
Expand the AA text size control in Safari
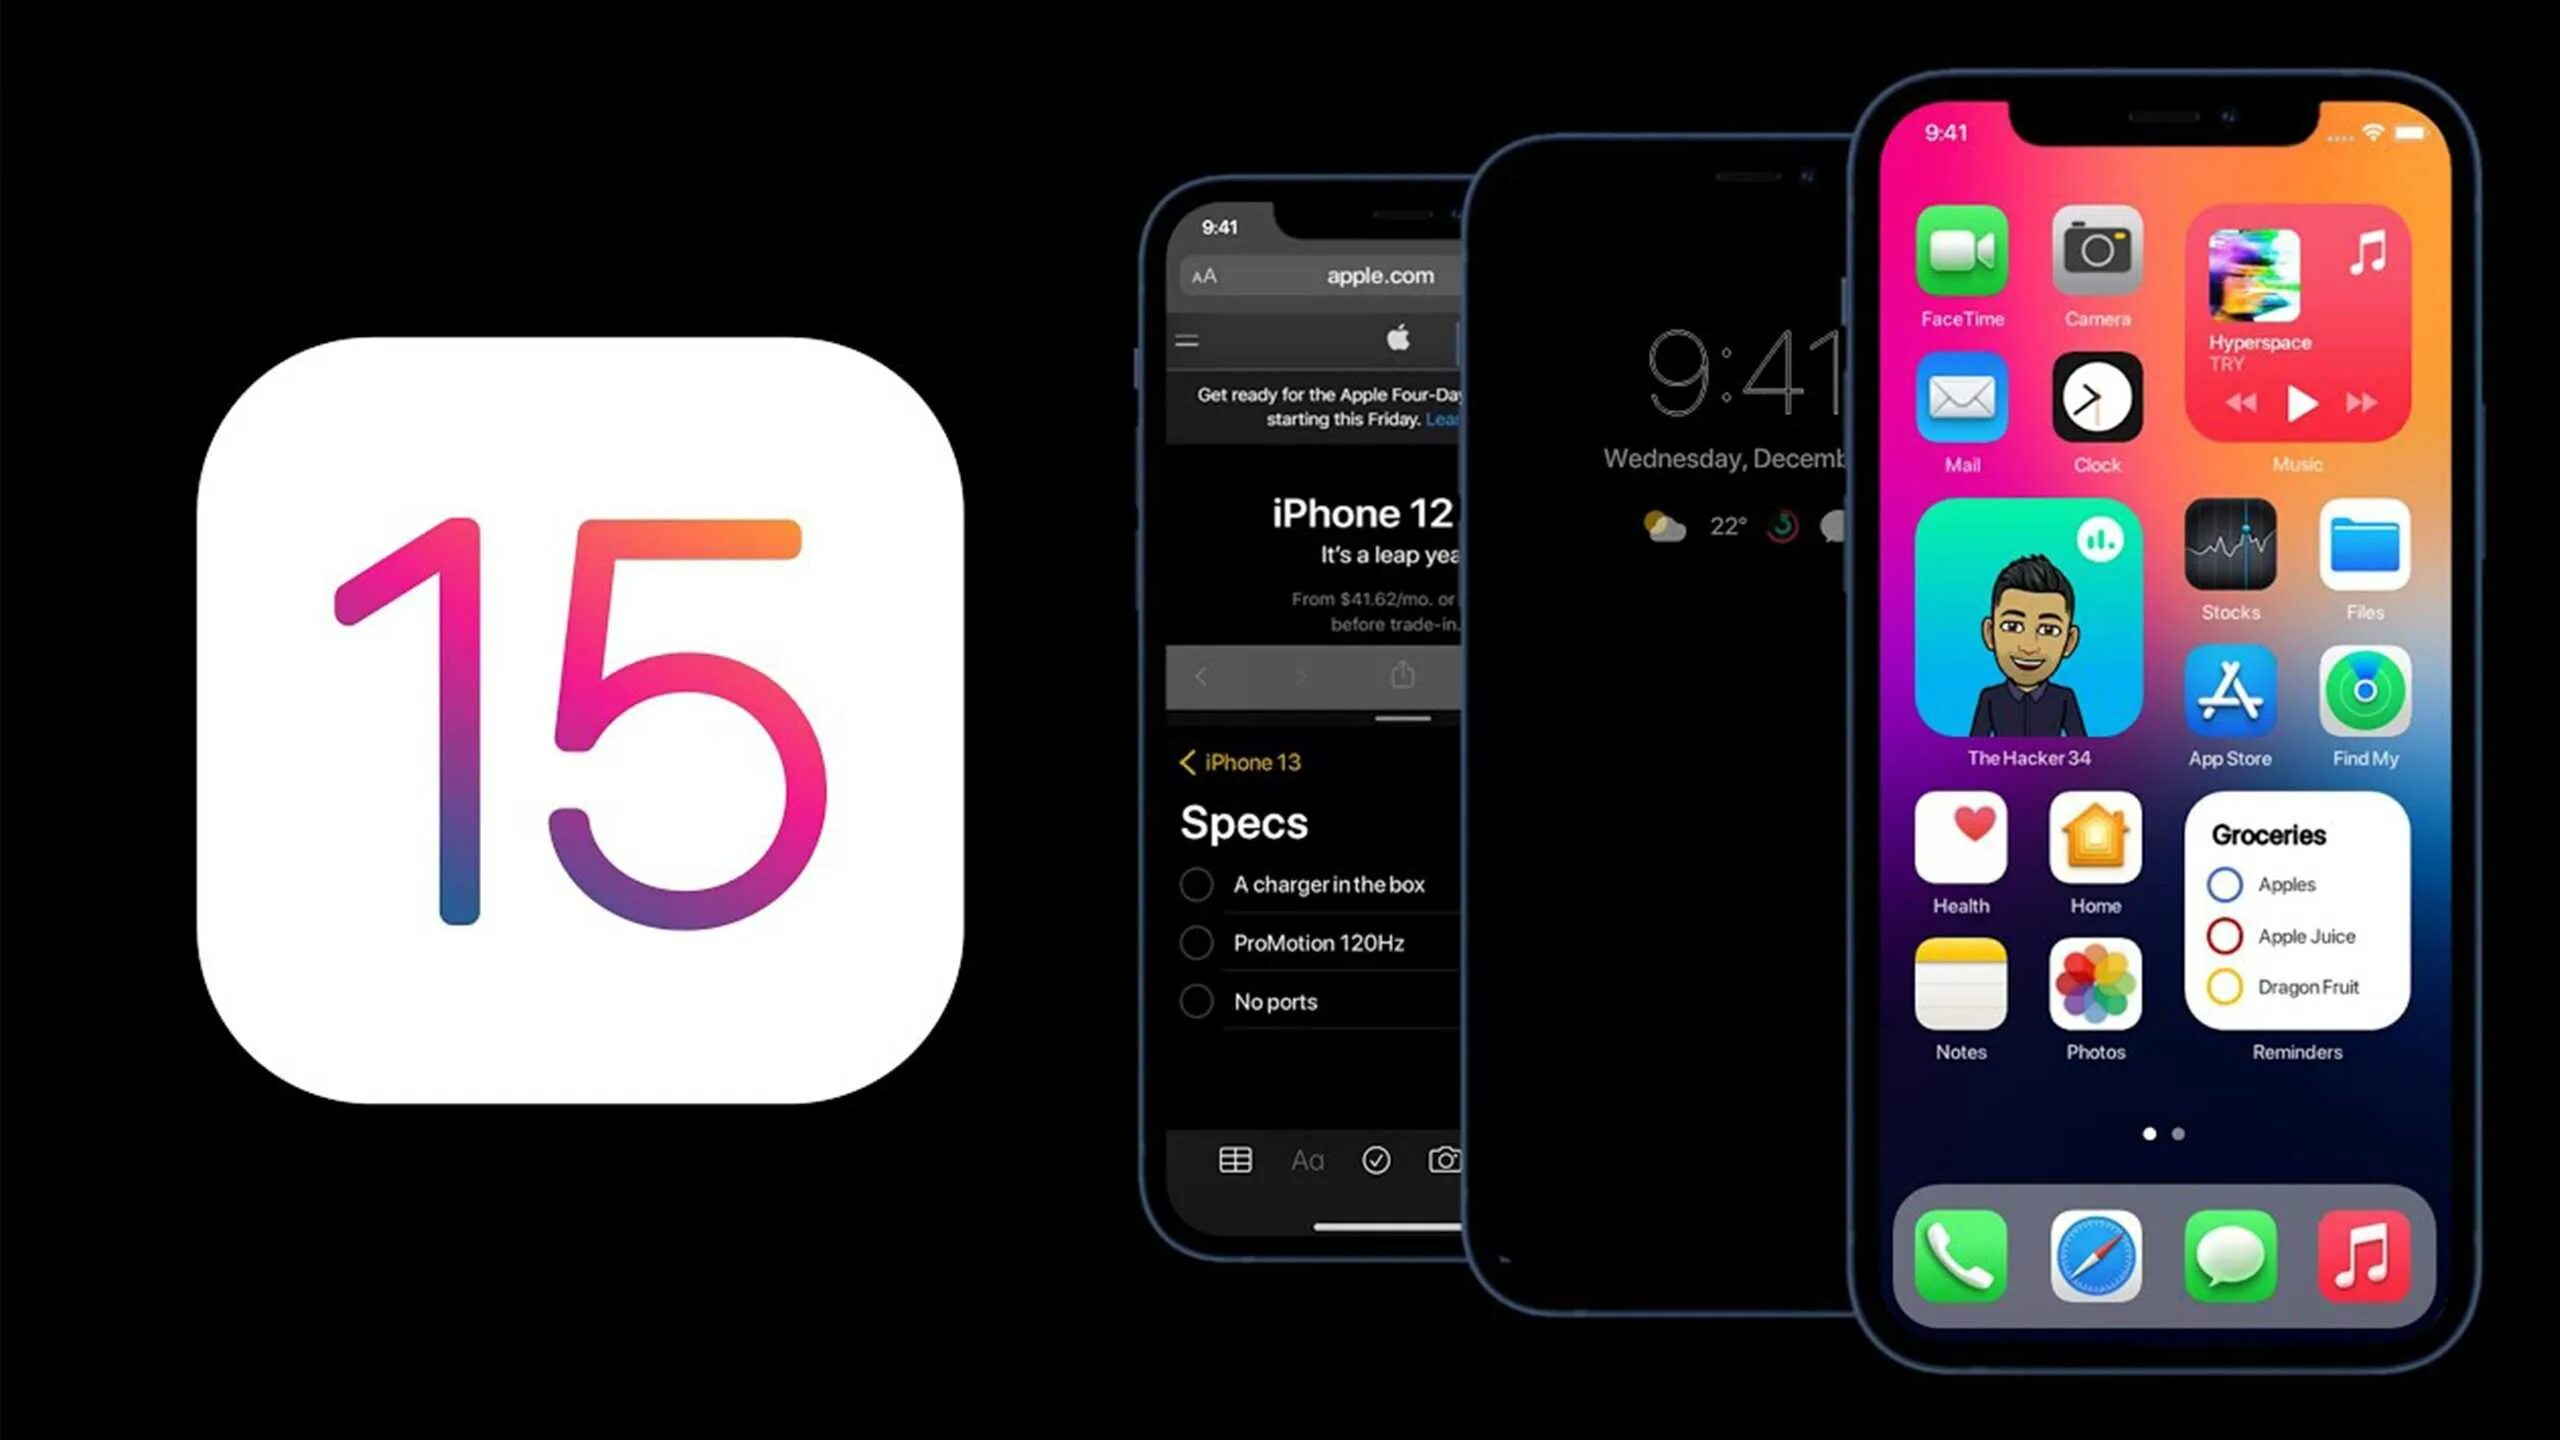[1204, 274]
